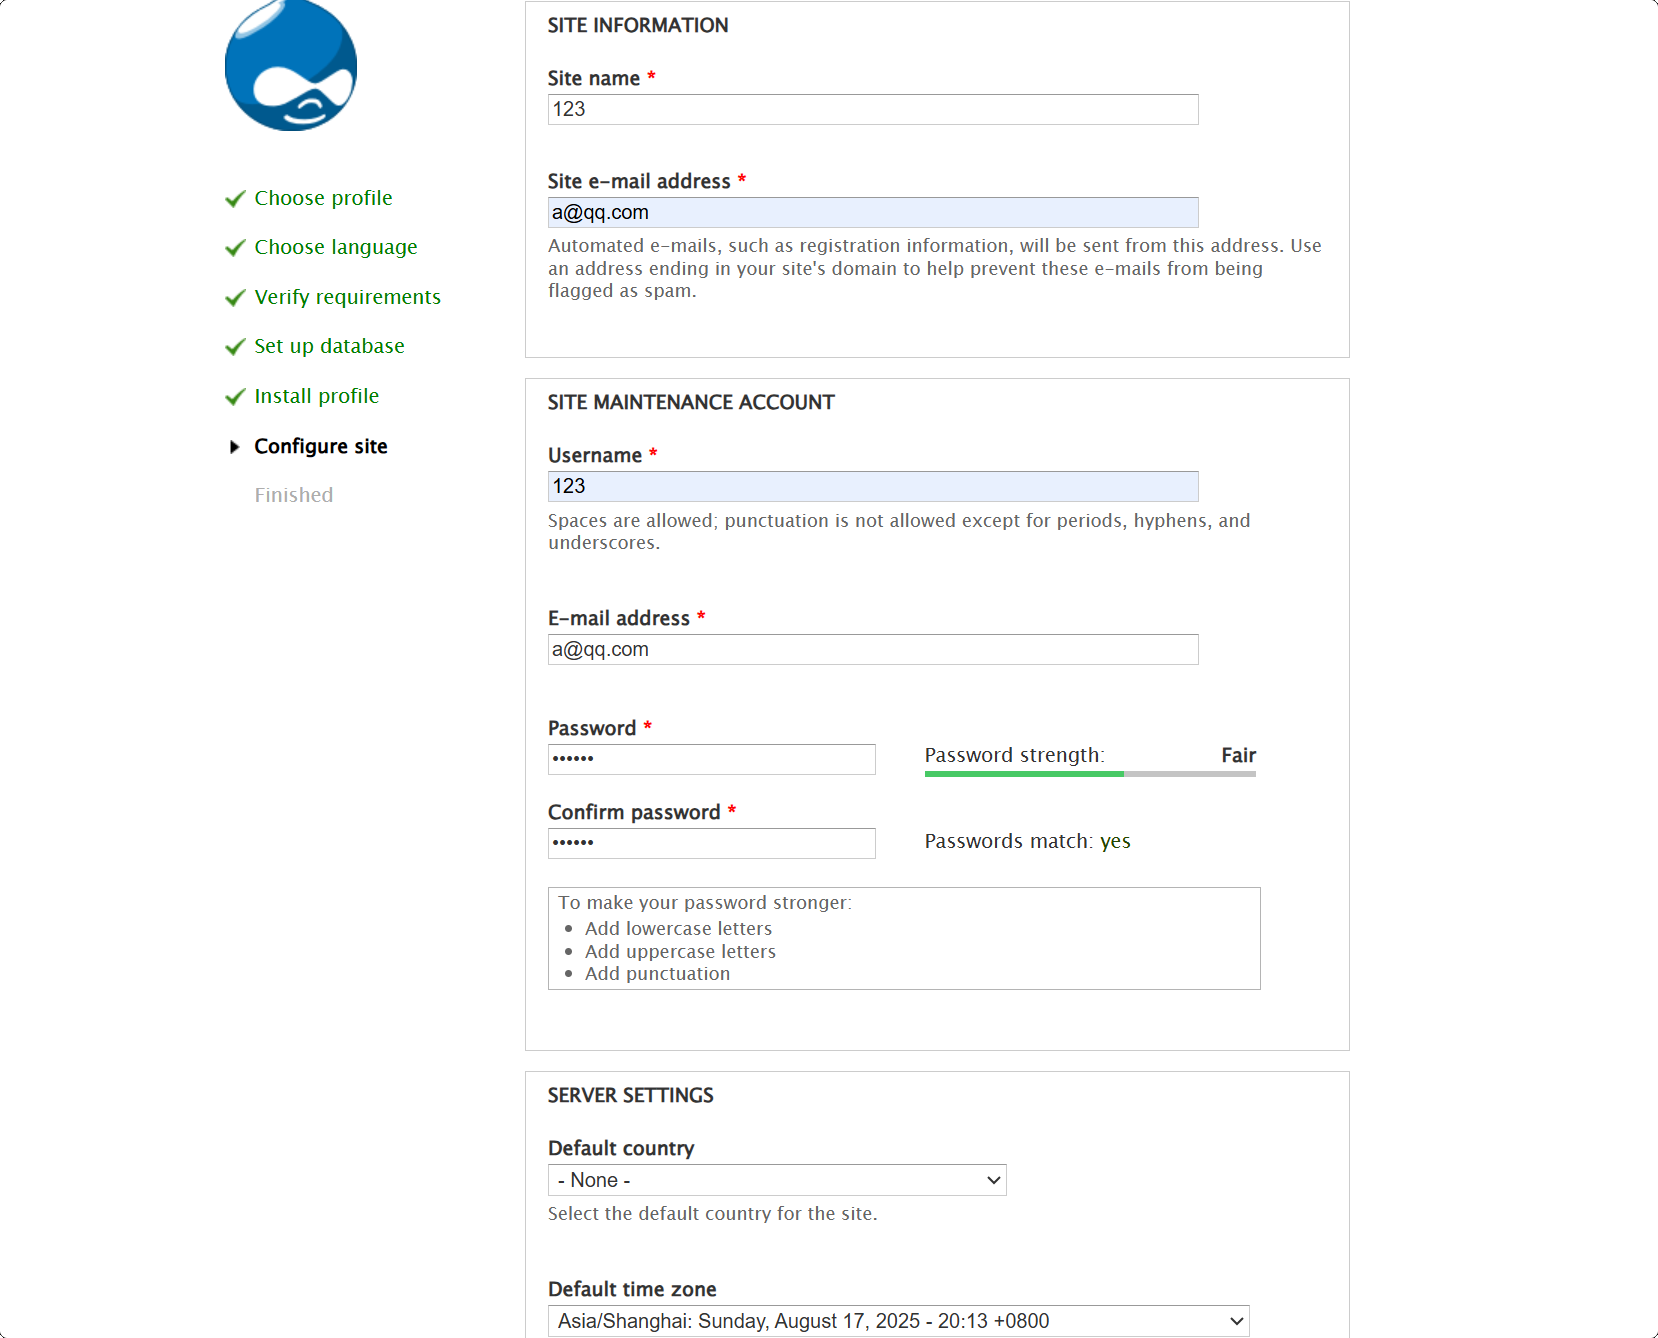Click into the Site e-mail address field

click(872, 213)
